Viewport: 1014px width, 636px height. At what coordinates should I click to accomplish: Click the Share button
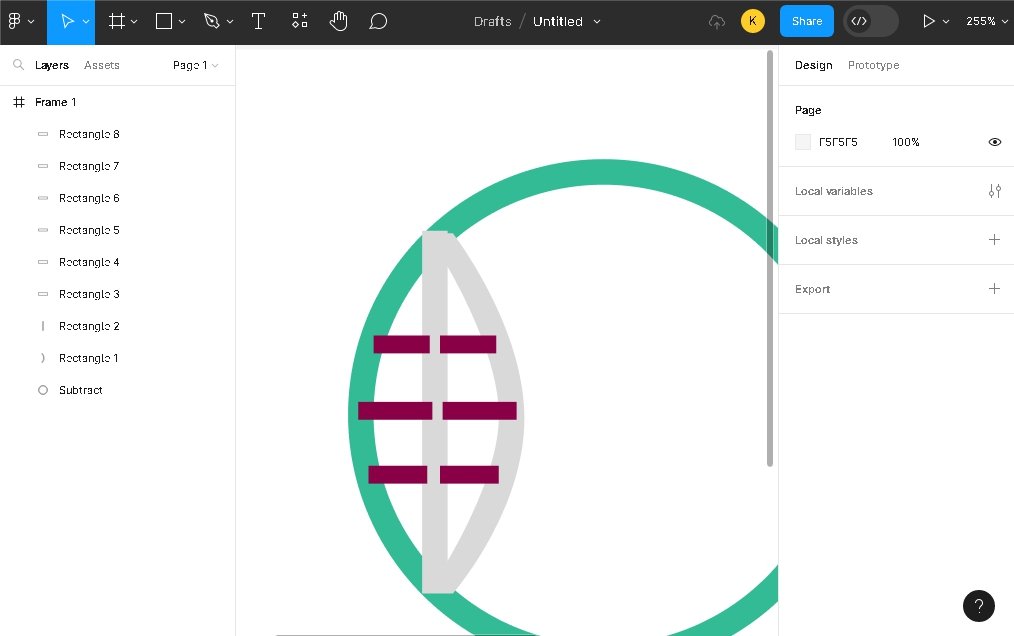pyautogui.click(x=806, y=21)
